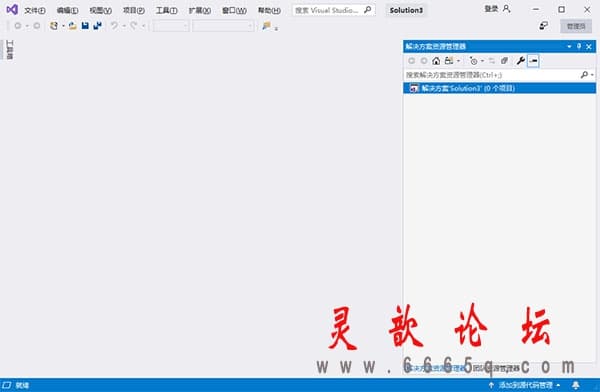Click the new project toolbar icon
The height and width of the screenshot is (392, 600).
(54, 26)
